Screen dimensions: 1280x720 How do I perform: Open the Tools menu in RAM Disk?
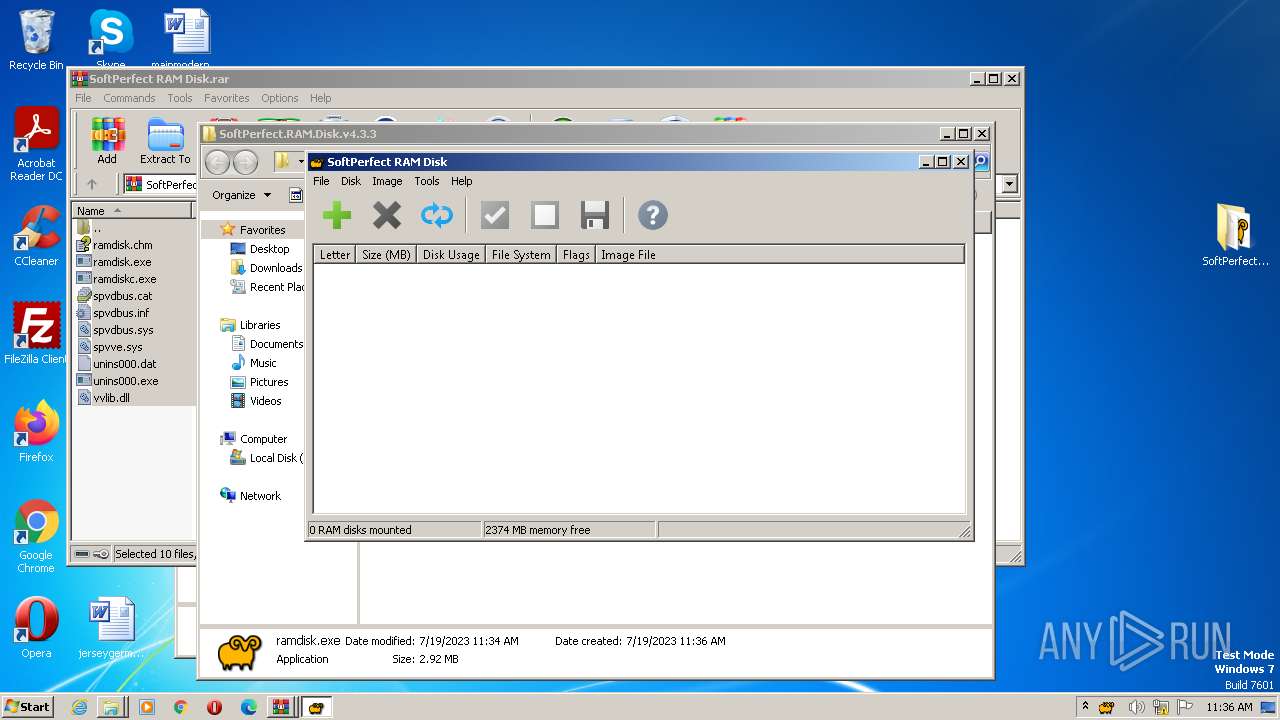427,181
